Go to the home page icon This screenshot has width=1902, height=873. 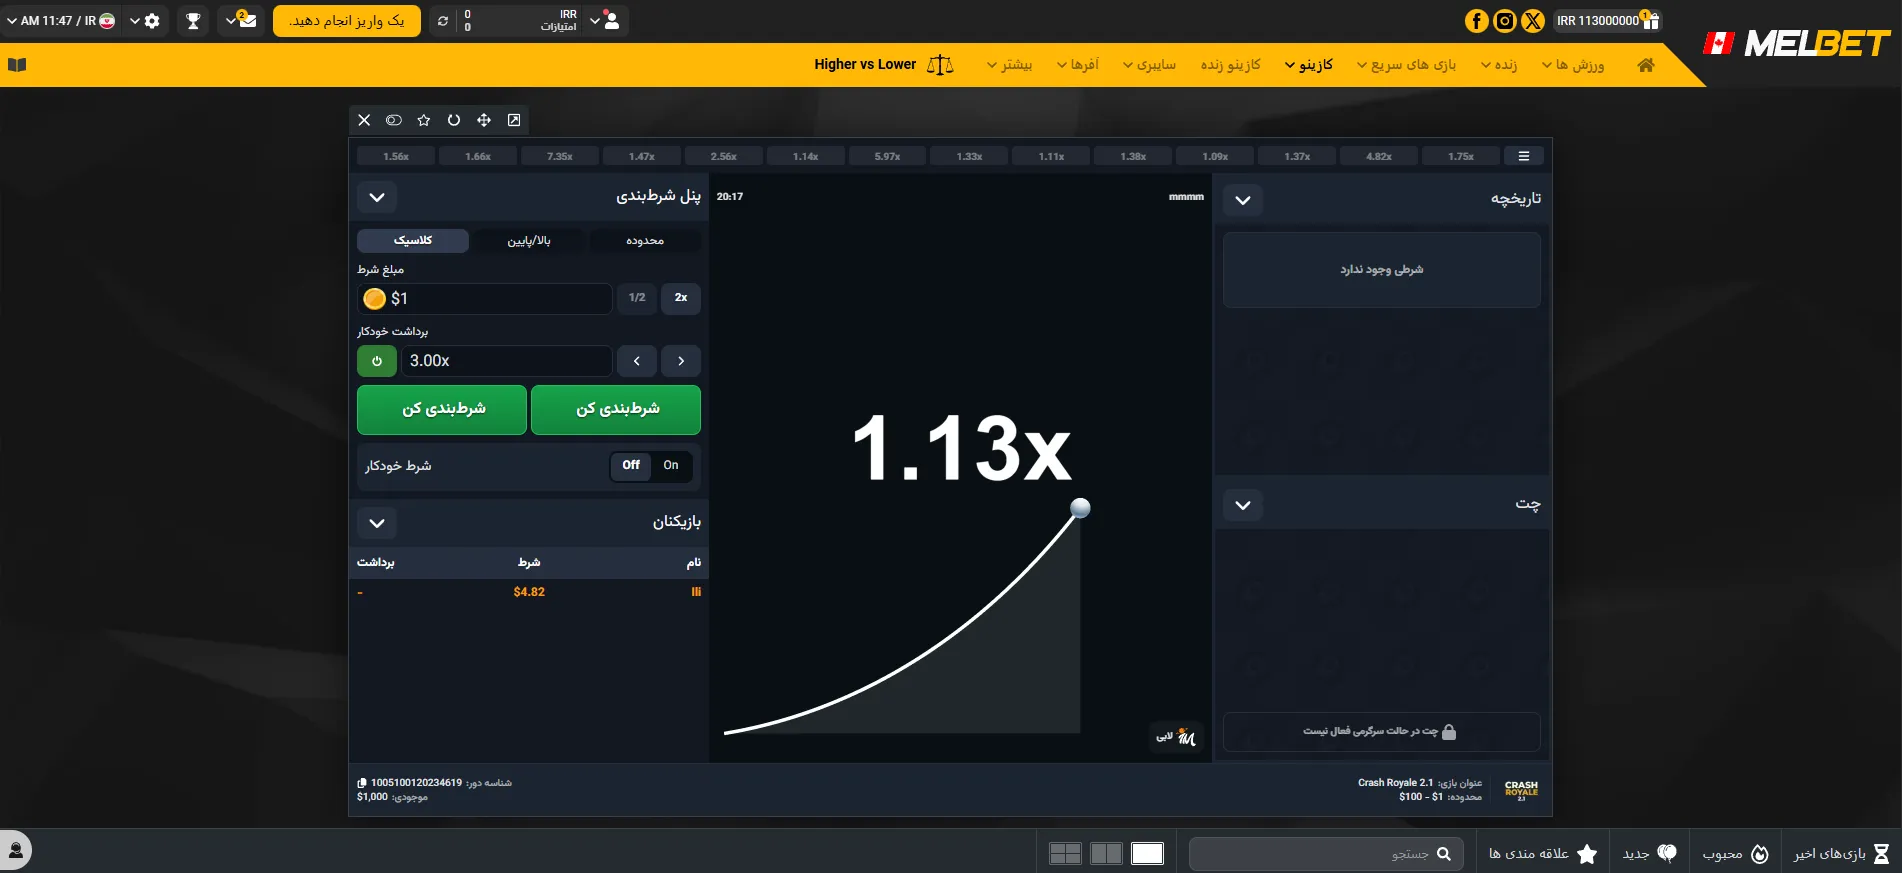point(1646,65)
